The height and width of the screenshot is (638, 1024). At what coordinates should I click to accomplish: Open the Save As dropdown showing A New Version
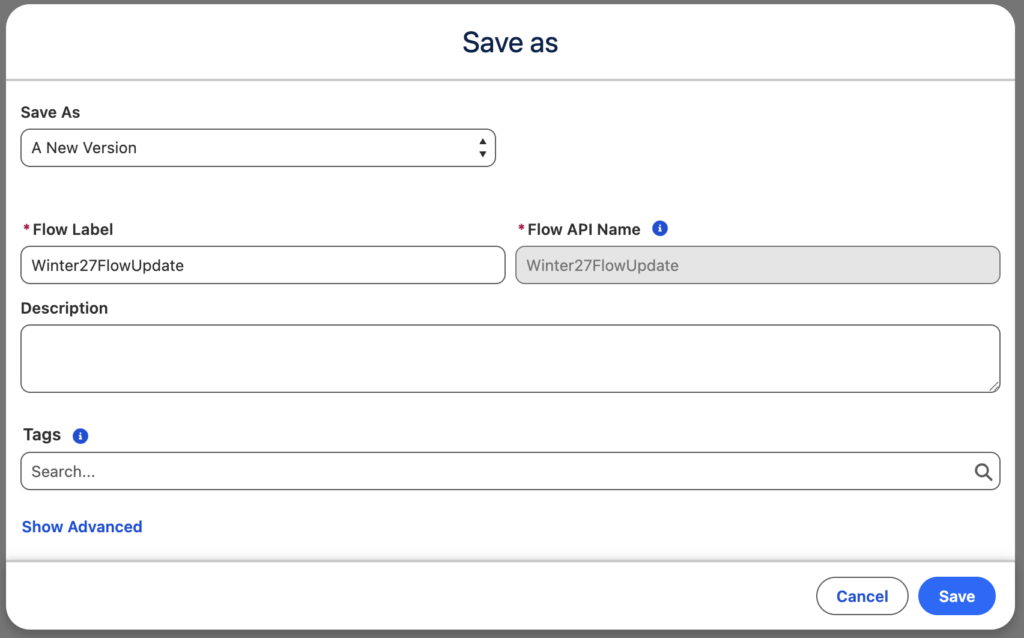point(258,148)
